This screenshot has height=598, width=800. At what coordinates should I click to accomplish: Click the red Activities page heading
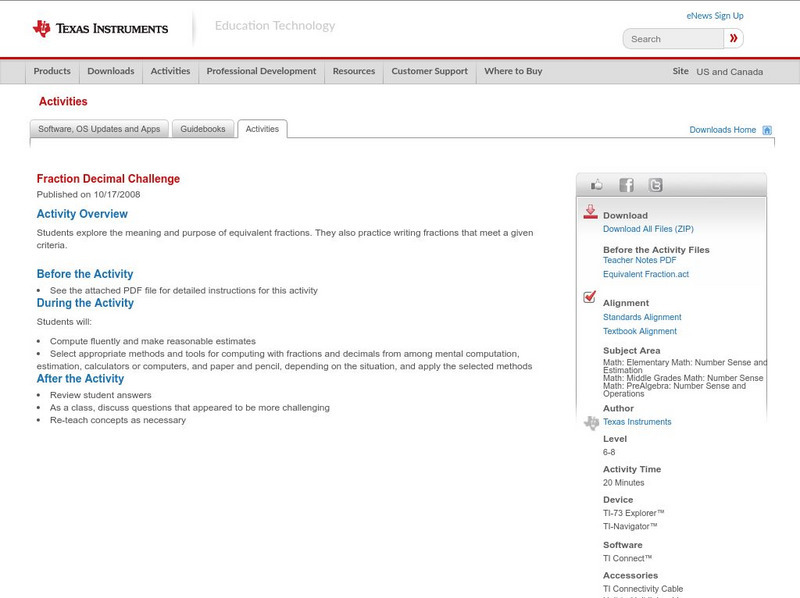[63, 102]
